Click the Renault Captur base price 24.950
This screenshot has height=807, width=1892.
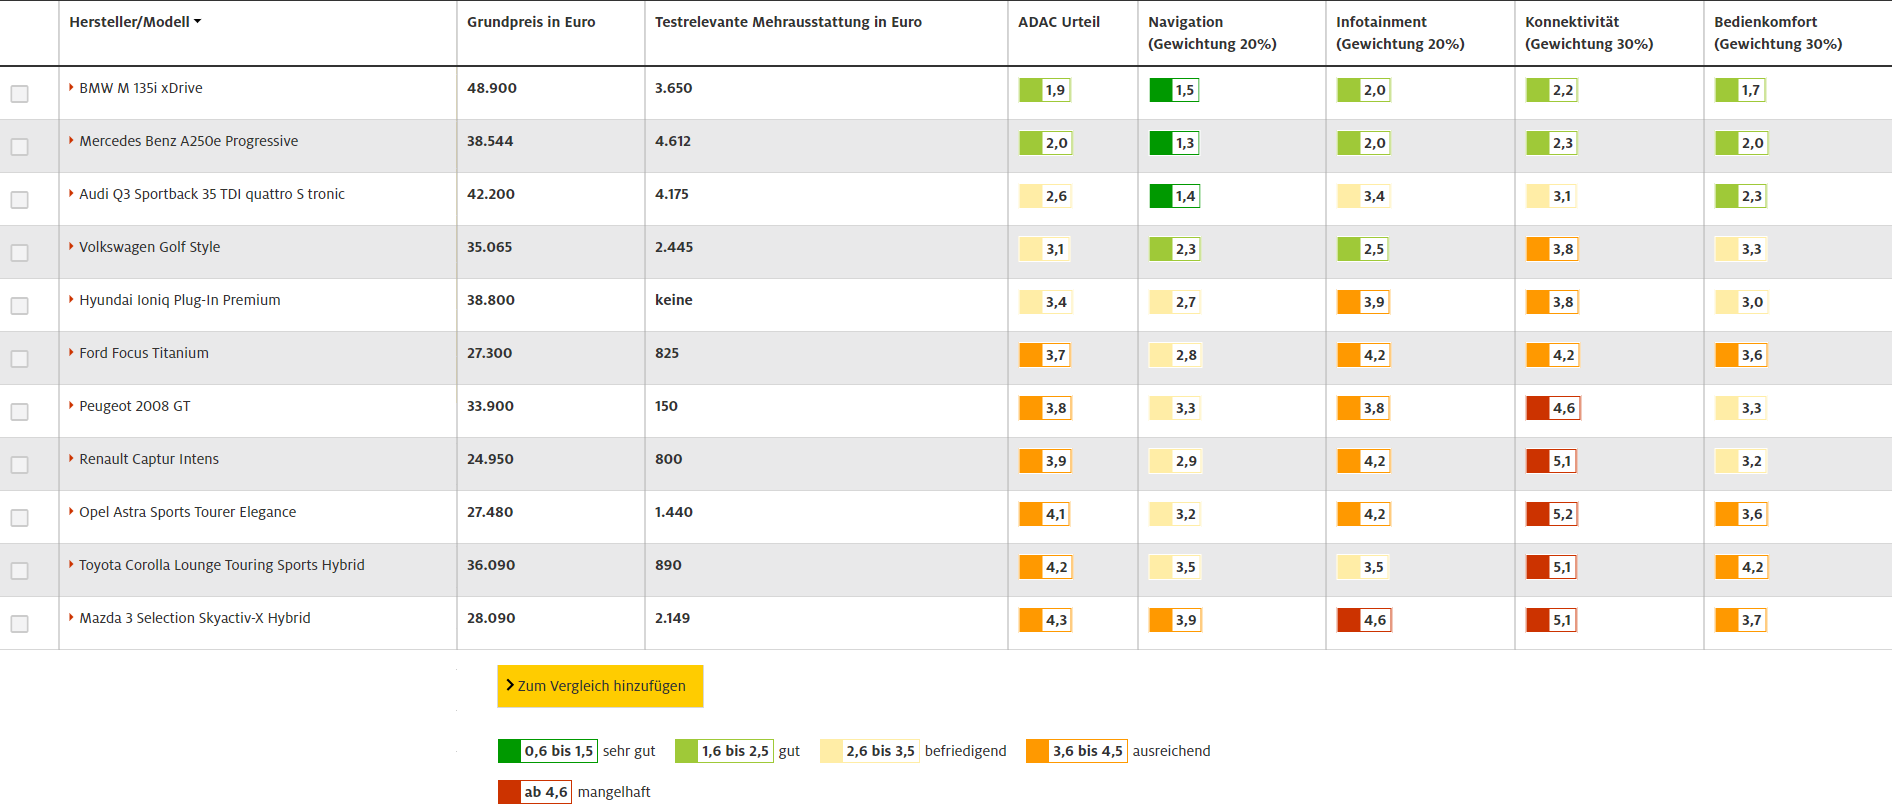[x=490, y=459]
